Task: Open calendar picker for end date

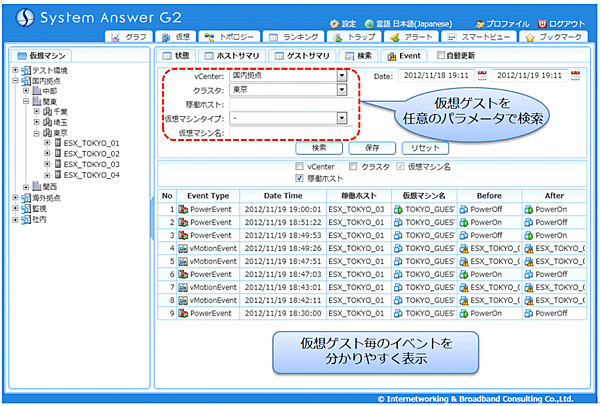Action: coord(575,75)
